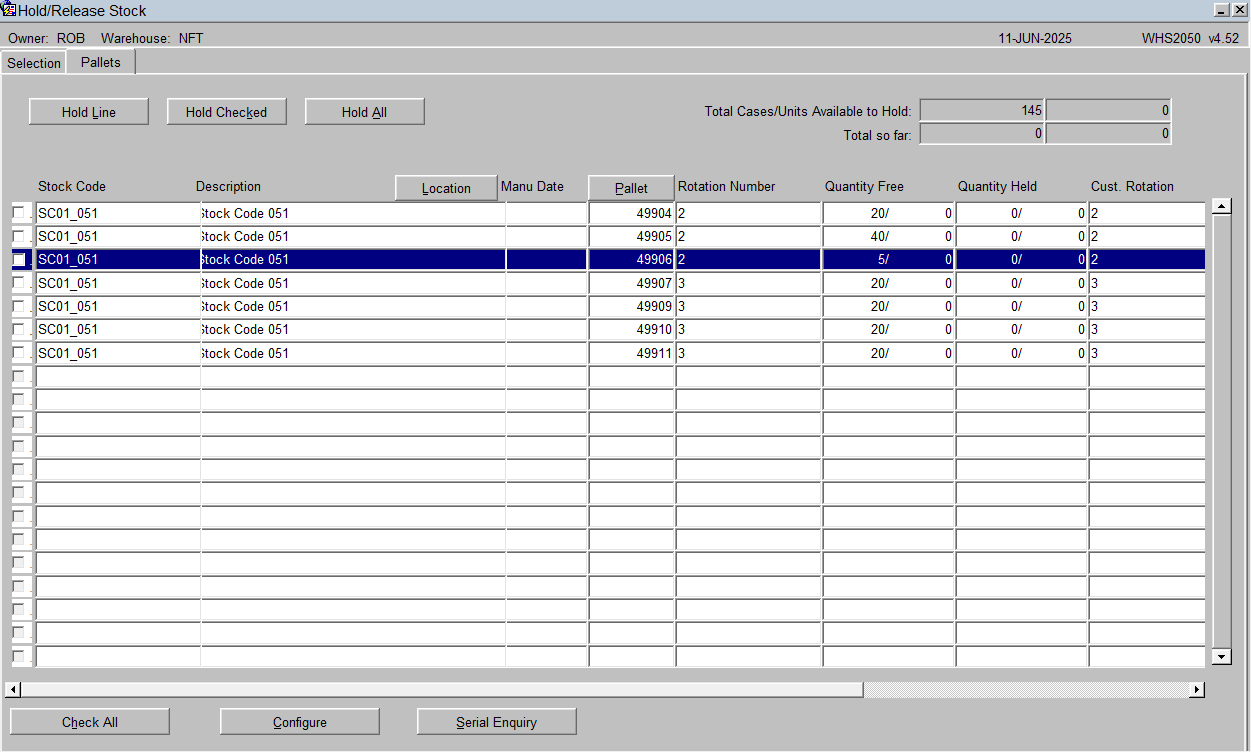Click the Check All button
1251x752 pixels.
pos(90,722)
